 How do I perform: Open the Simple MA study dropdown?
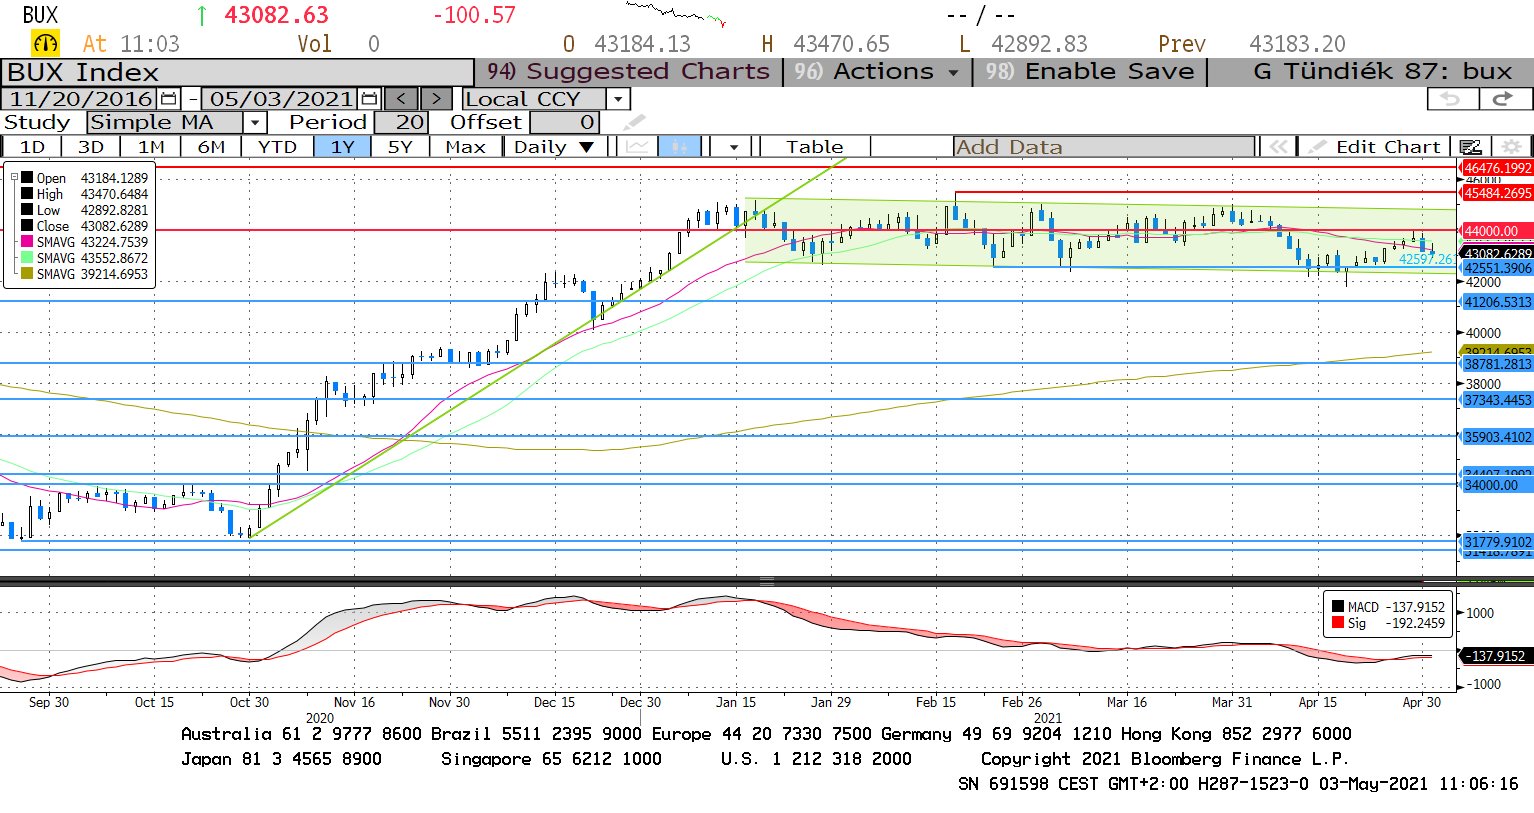(x=255, y=122)
